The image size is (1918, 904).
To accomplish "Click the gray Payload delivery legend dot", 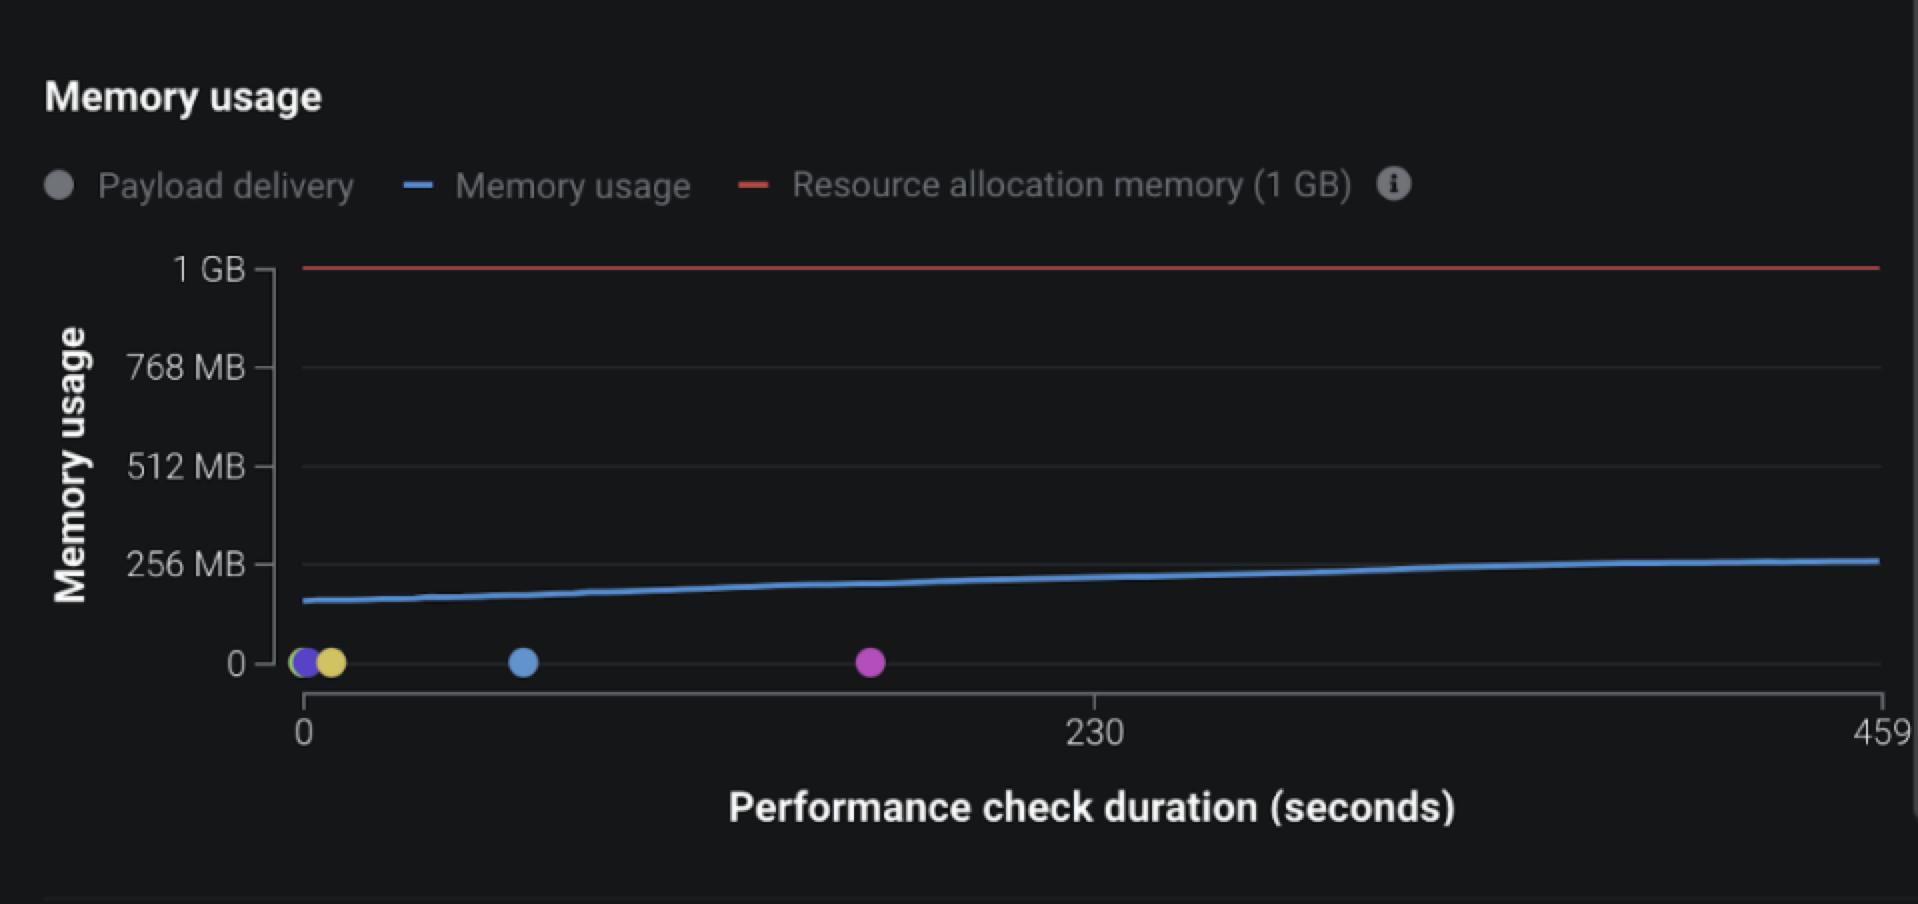I will (59, 185).
